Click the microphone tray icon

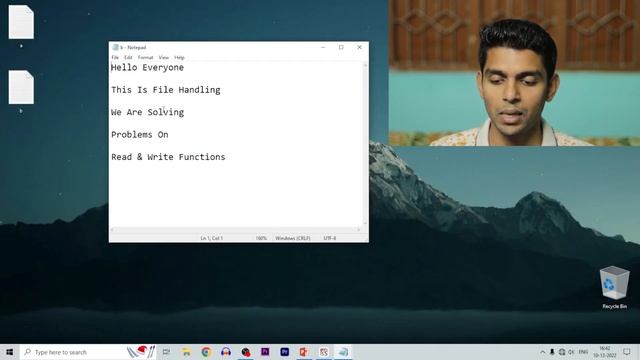point(552,352)
